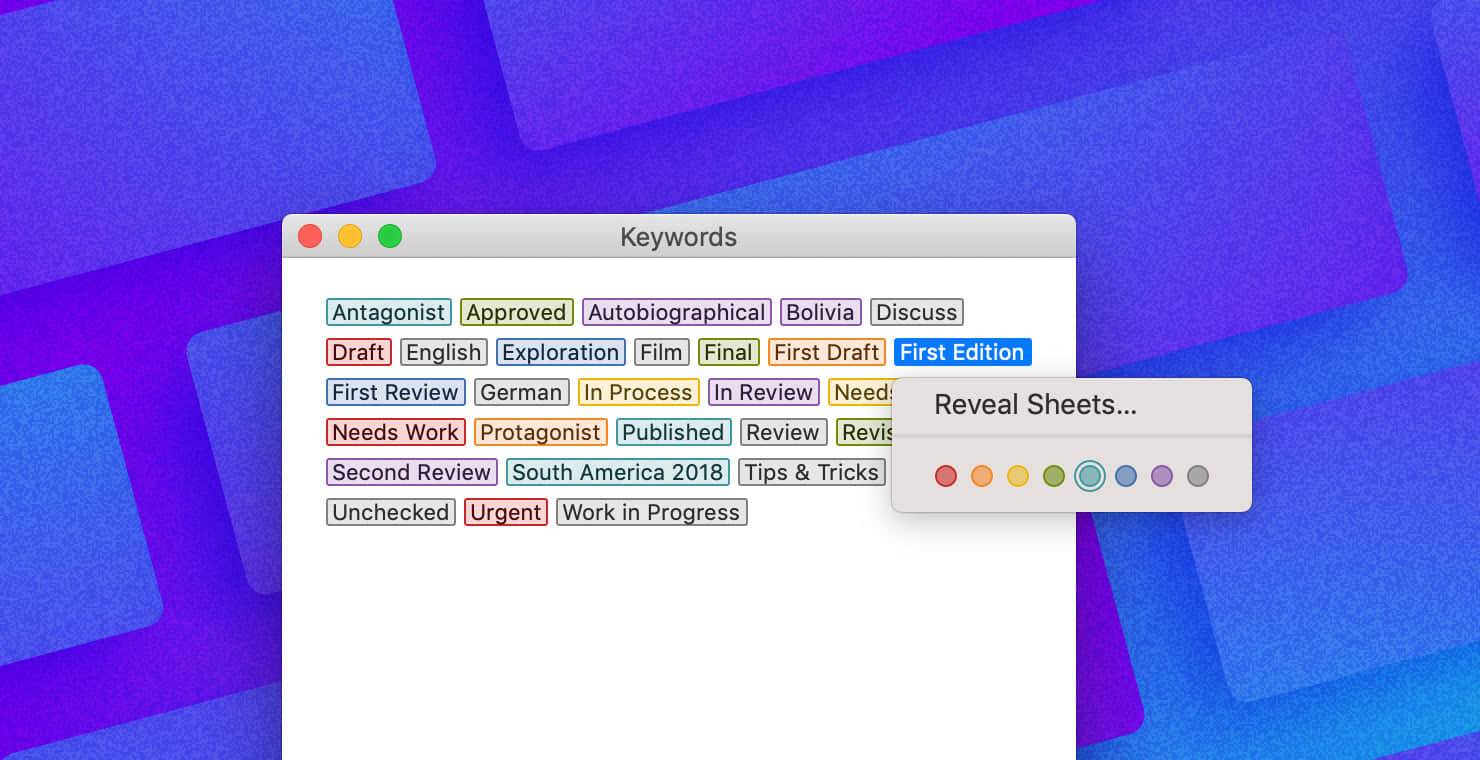Select the purple color dot
The image size is (1480, 760).
pos(1162,476)
